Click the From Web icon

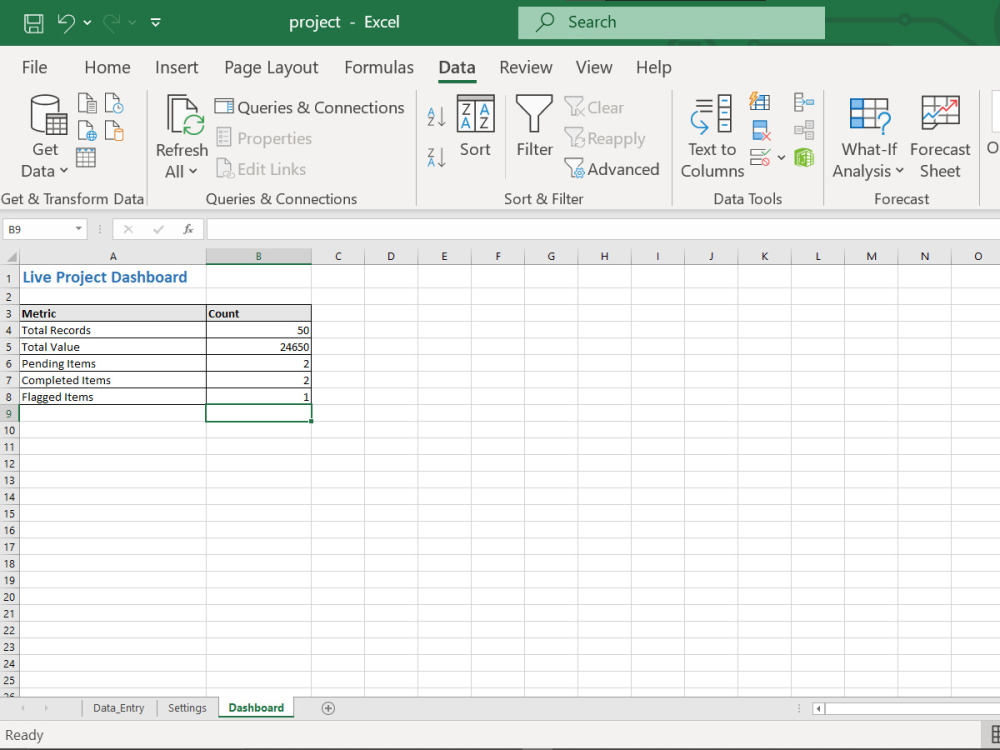pyautogui.click(x=87, y=131)
